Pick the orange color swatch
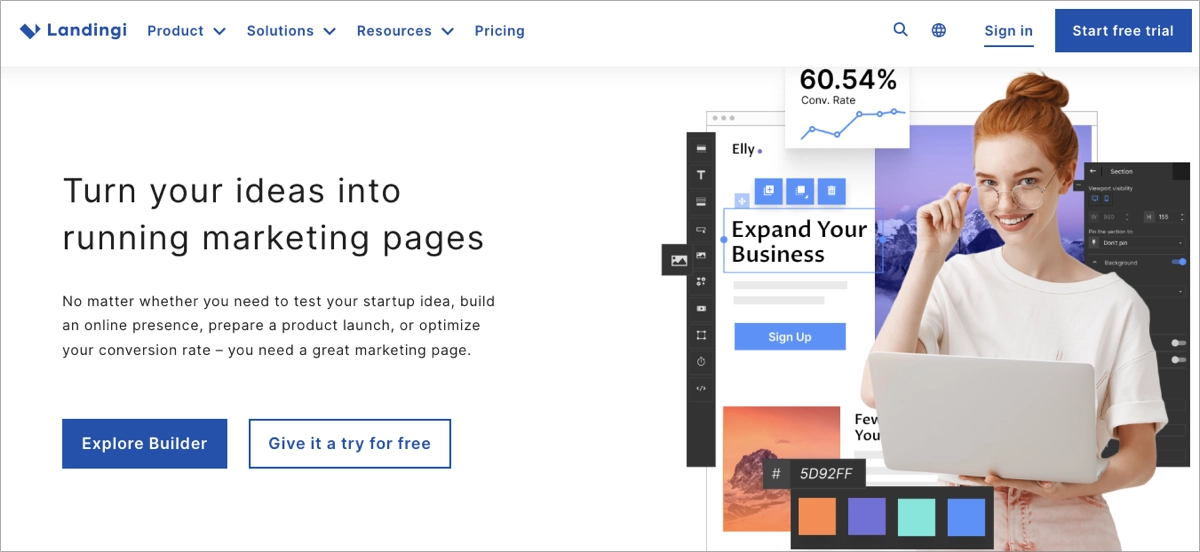Viewport: 1200px width, 552px height. 816,517
